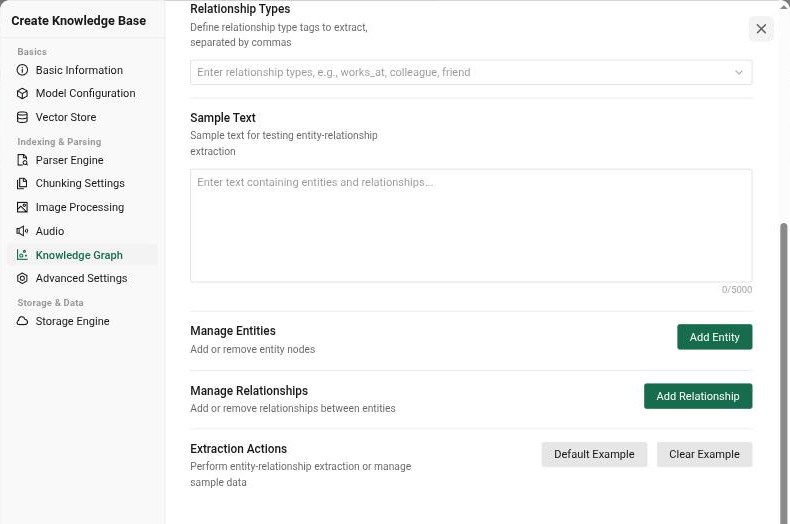
Task: Click the Add Entity button
Action: [714, 337]
